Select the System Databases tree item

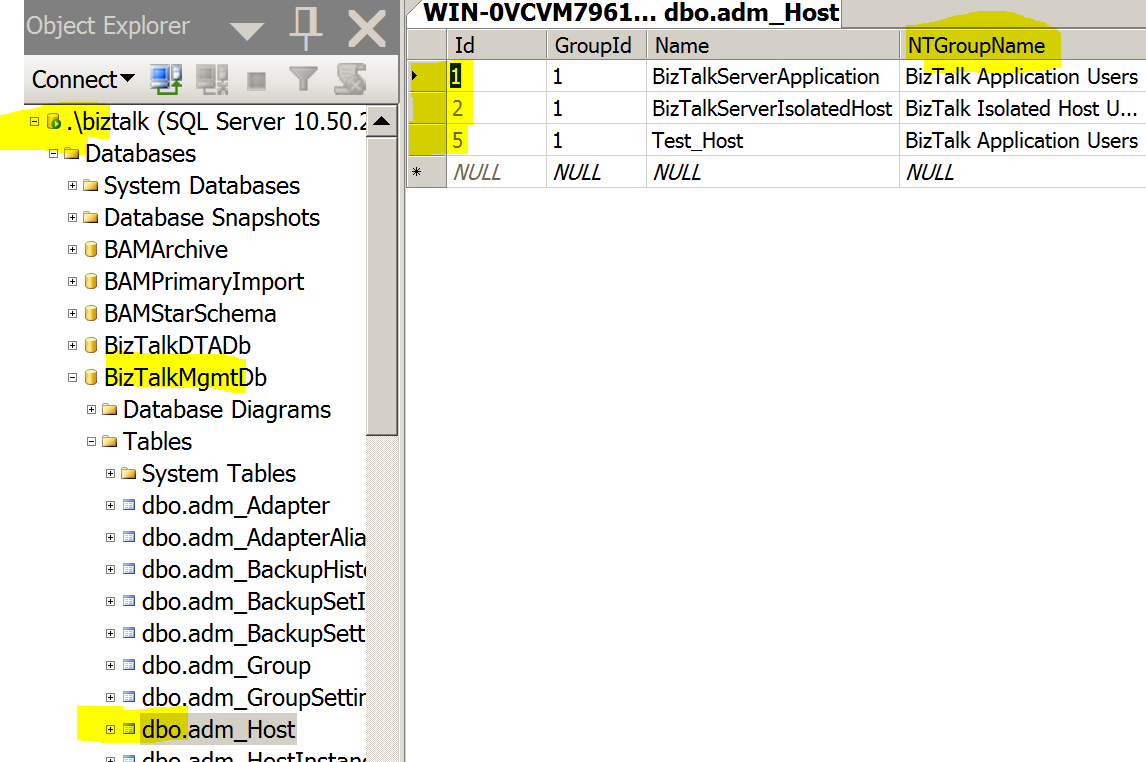[202, 186]
